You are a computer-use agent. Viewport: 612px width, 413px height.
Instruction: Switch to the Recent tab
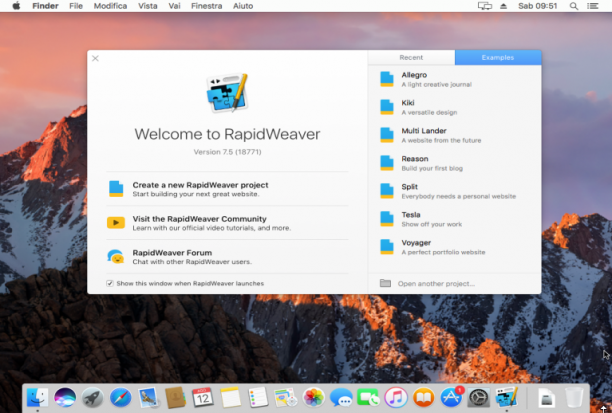click(411, 57)
